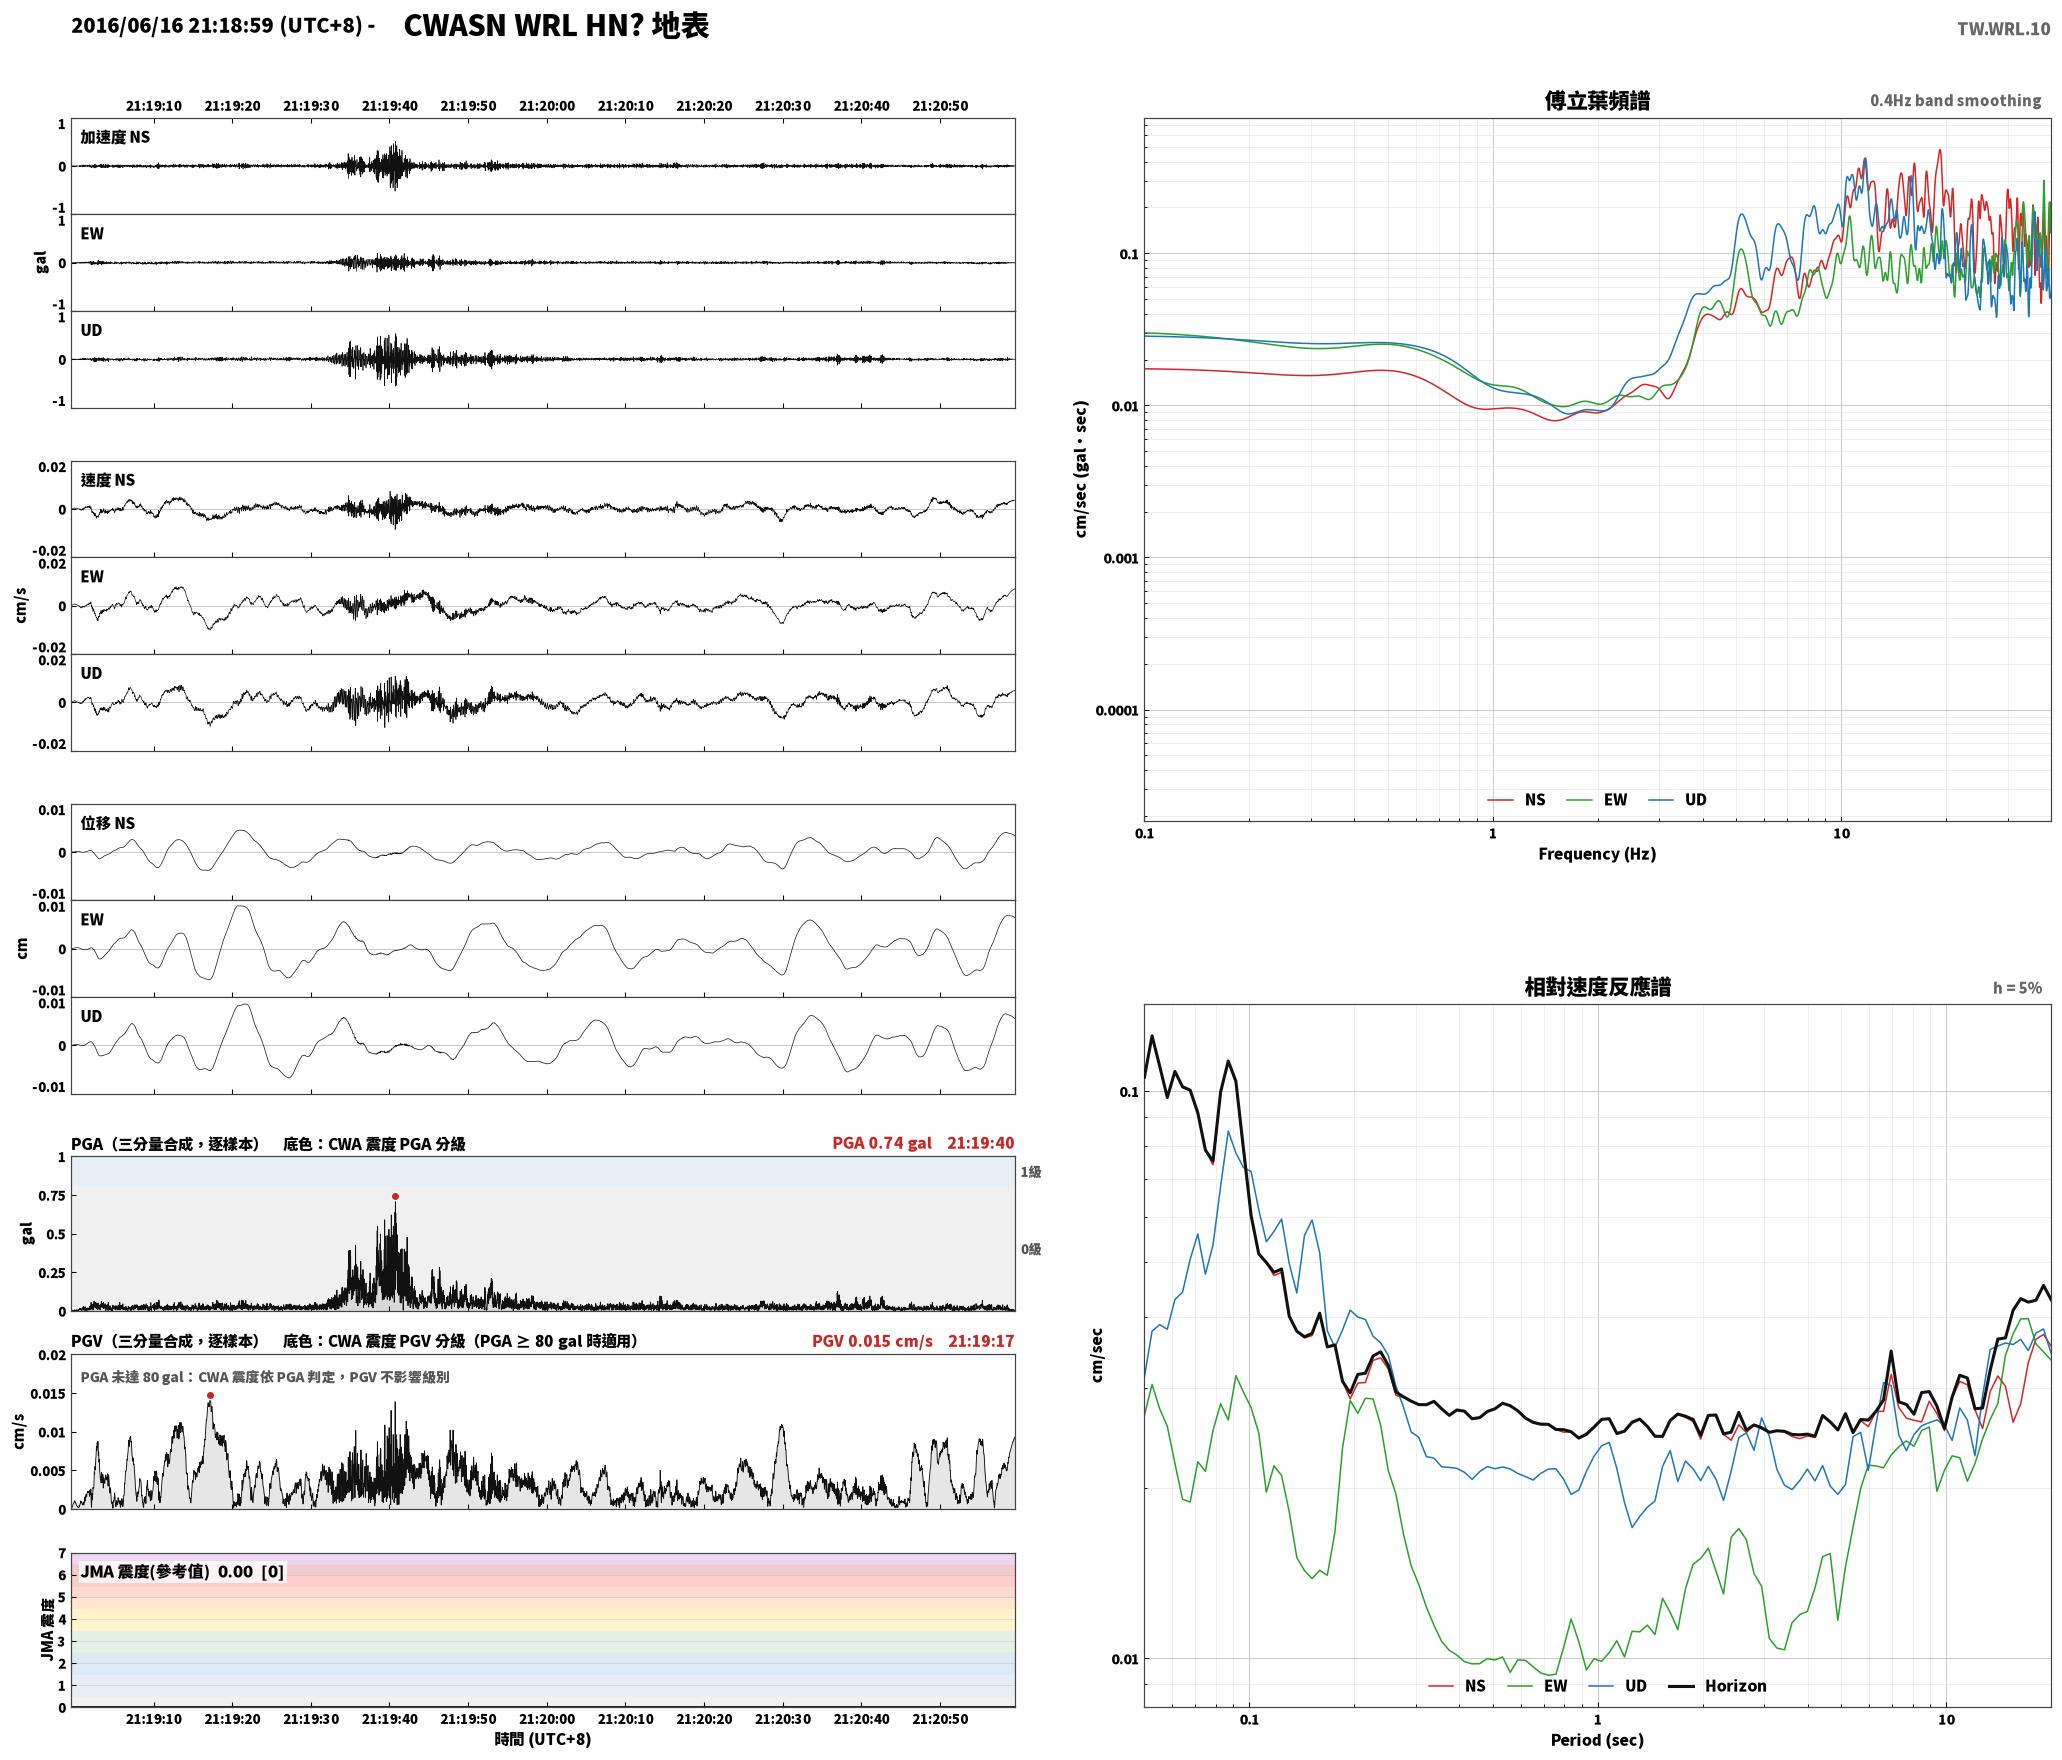Click the CWASN WRL HN? 地表 heading
The width and height of the screenshot is (2062, 1760).
pyautogui.click(x=556, y=26)
